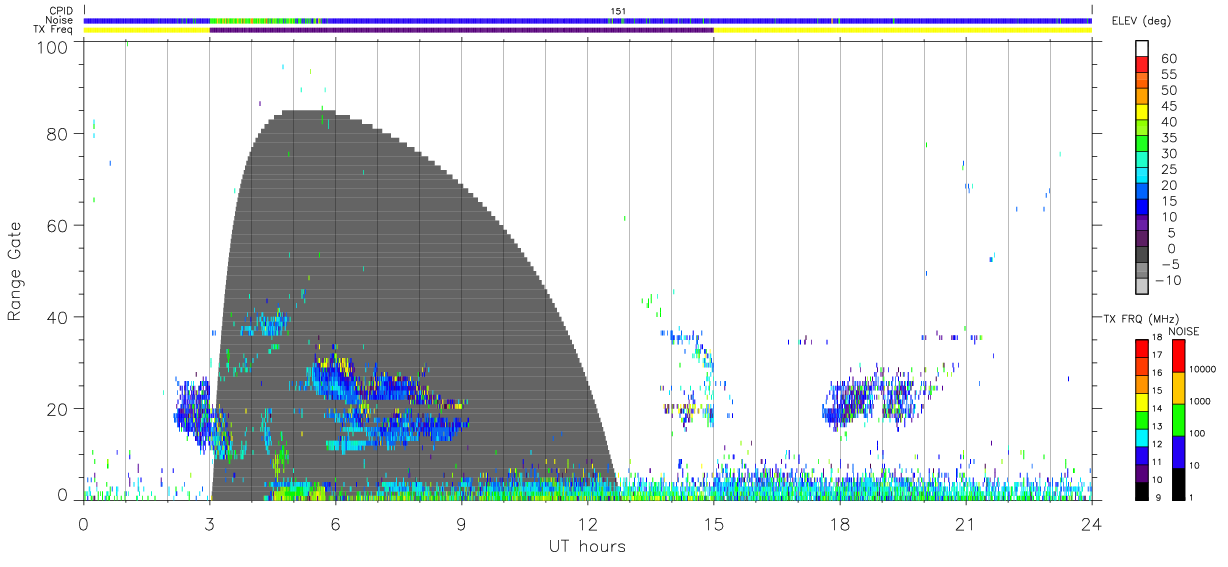Pick the black bottom swatch in TX FRQ legend
The height and width of the screenshot is (567, 1228).
pyautogui.click(x=1141, y=489)
